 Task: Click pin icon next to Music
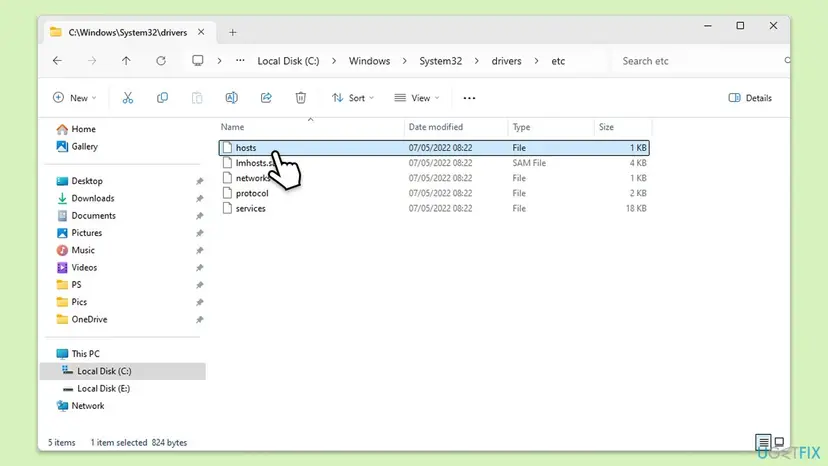point(200,250)
